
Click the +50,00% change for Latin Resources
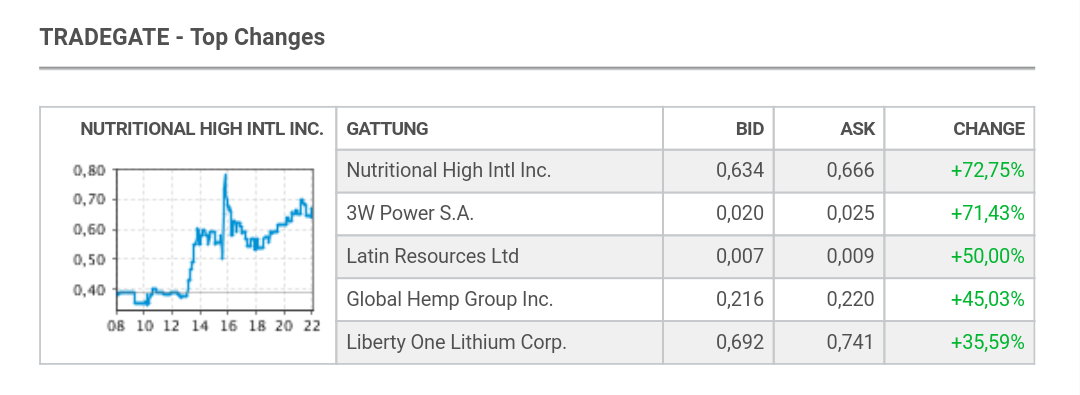point(988,256)
